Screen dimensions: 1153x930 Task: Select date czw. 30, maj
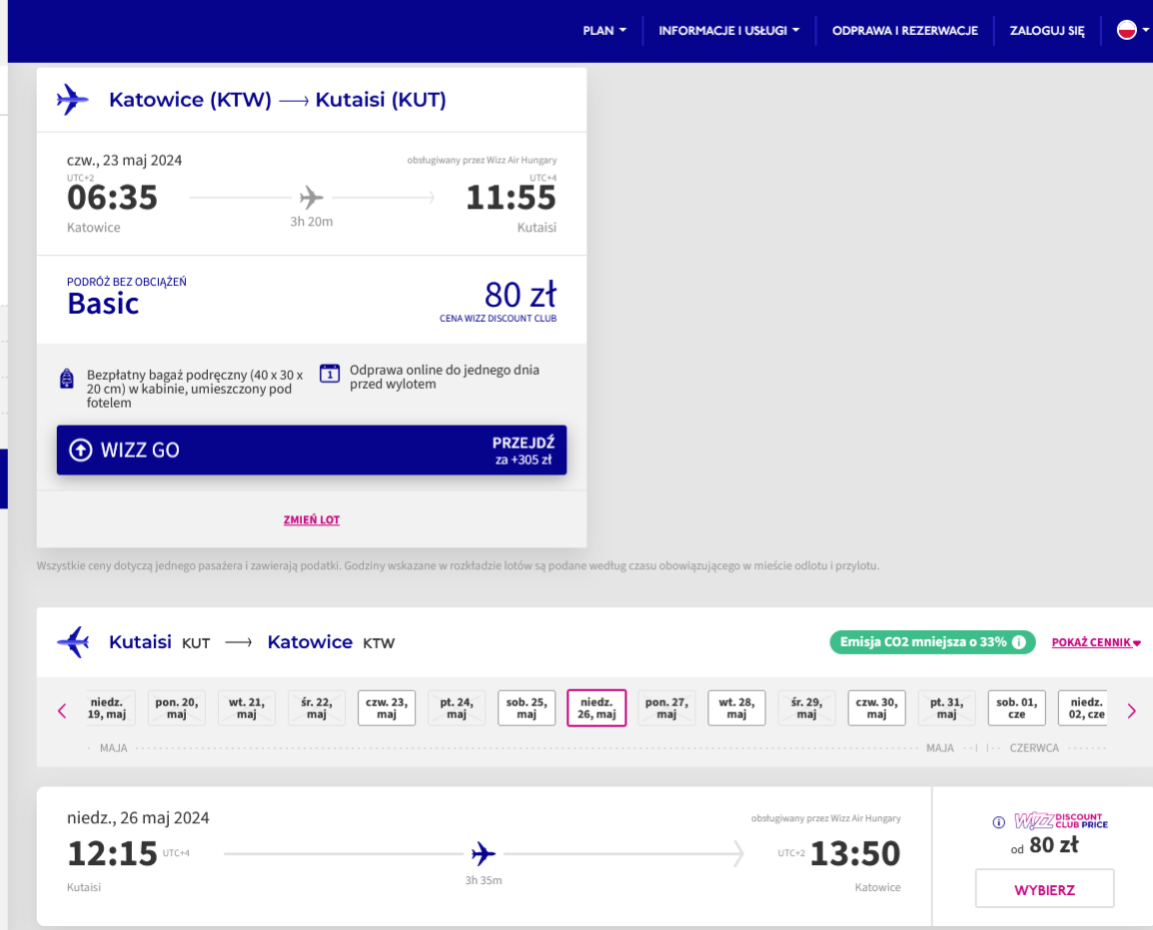(877, 708)
